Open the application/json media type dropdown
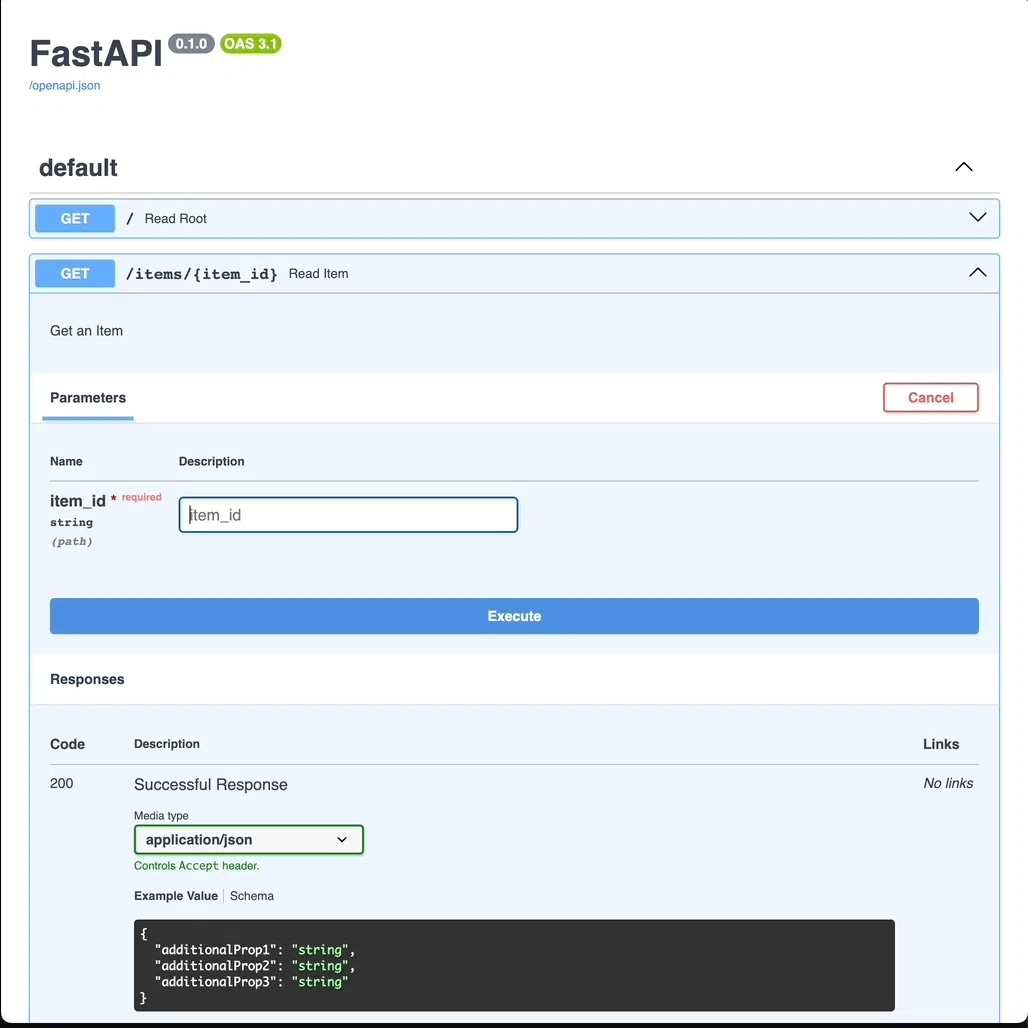 (248, 839)
